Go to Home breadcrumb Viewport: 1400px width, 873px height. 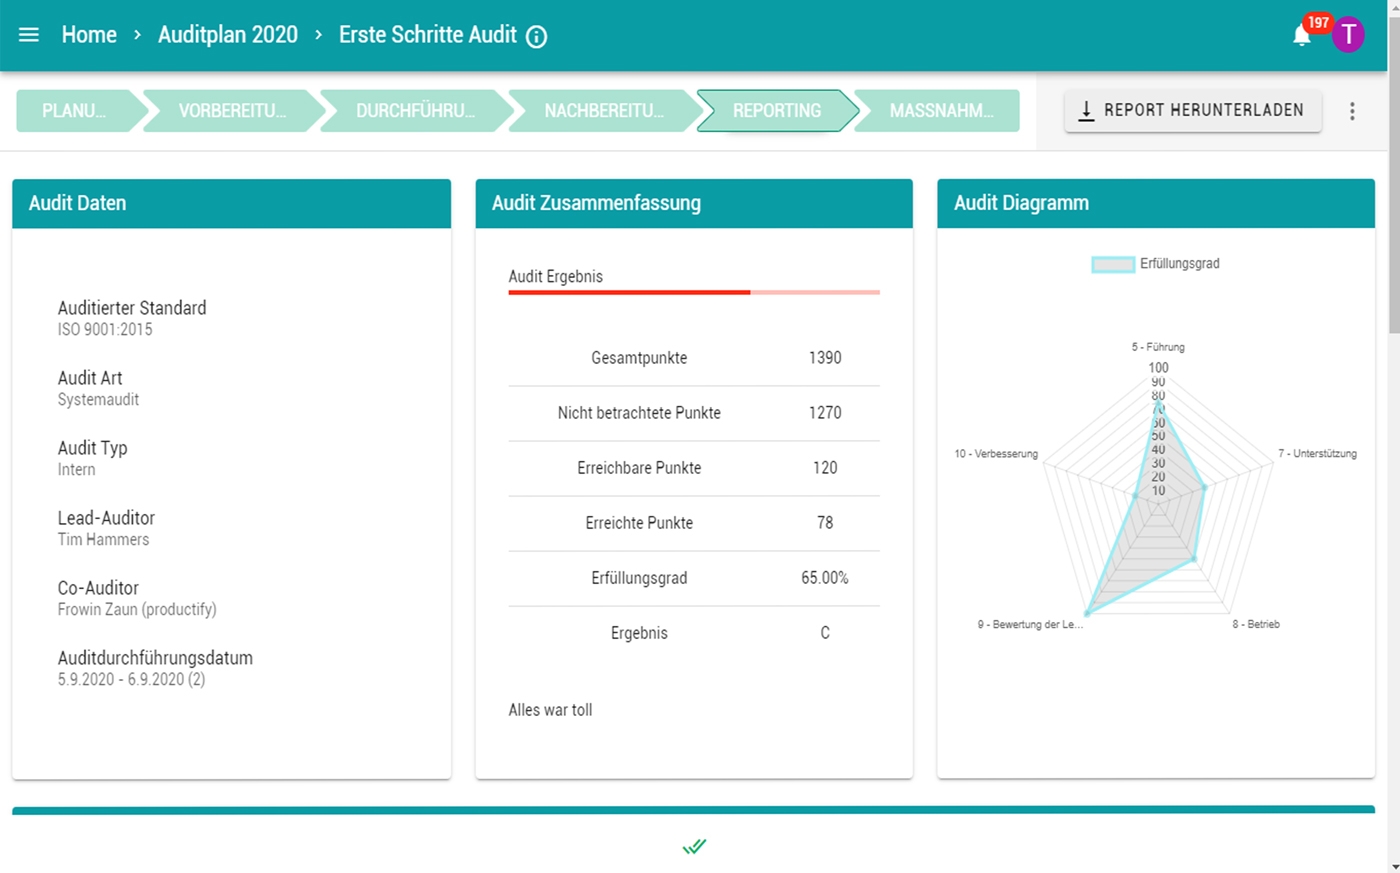click(89, 35)
